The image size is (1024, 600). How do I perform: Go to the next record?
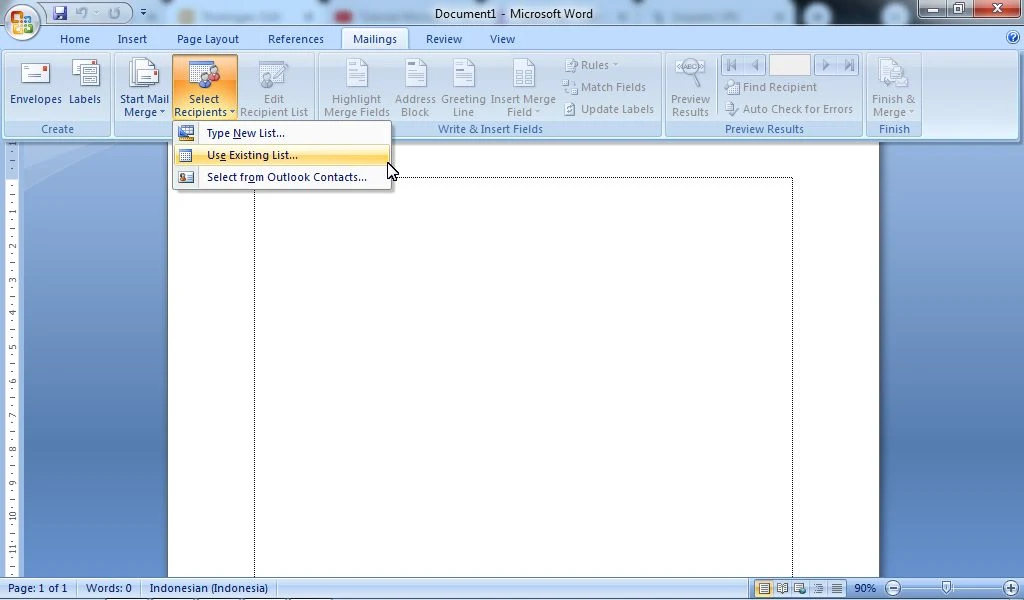[825, 65]
